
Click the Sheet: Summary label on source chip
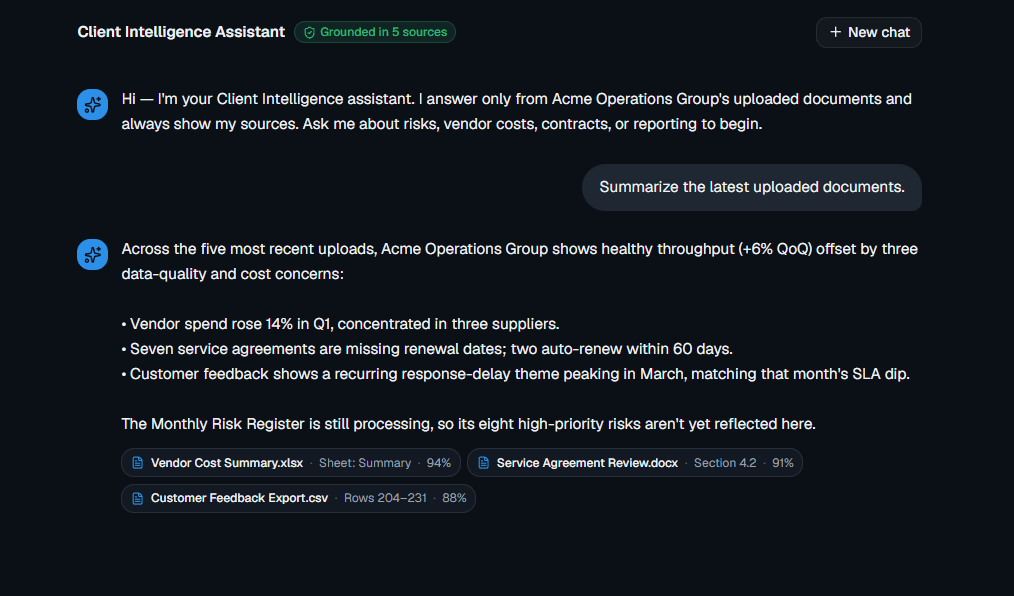pyautogui.click(x=365, y=463)
